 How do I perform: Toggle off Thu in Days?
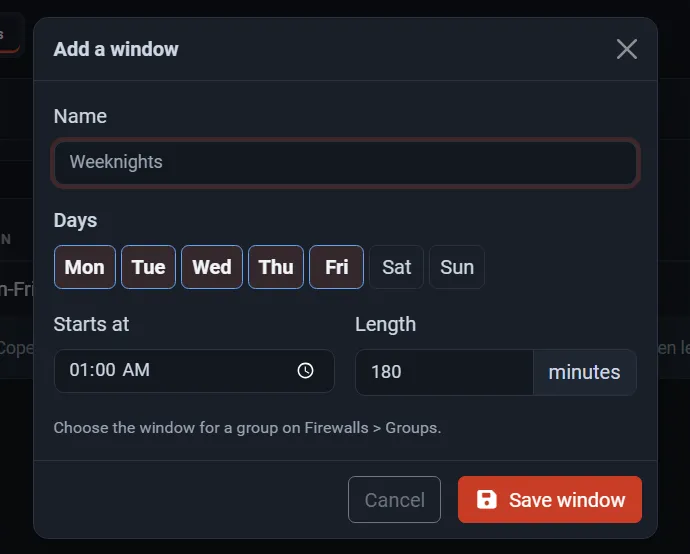click(276, 267)
